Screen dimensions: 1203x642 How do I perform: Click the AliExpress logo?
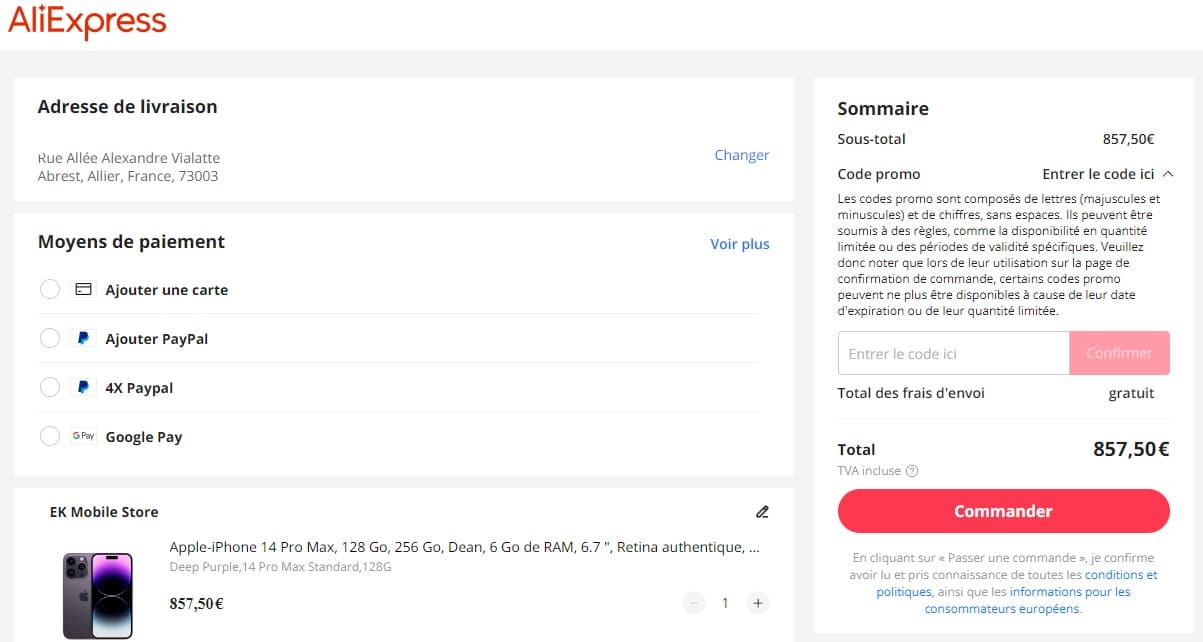[87, 22]
